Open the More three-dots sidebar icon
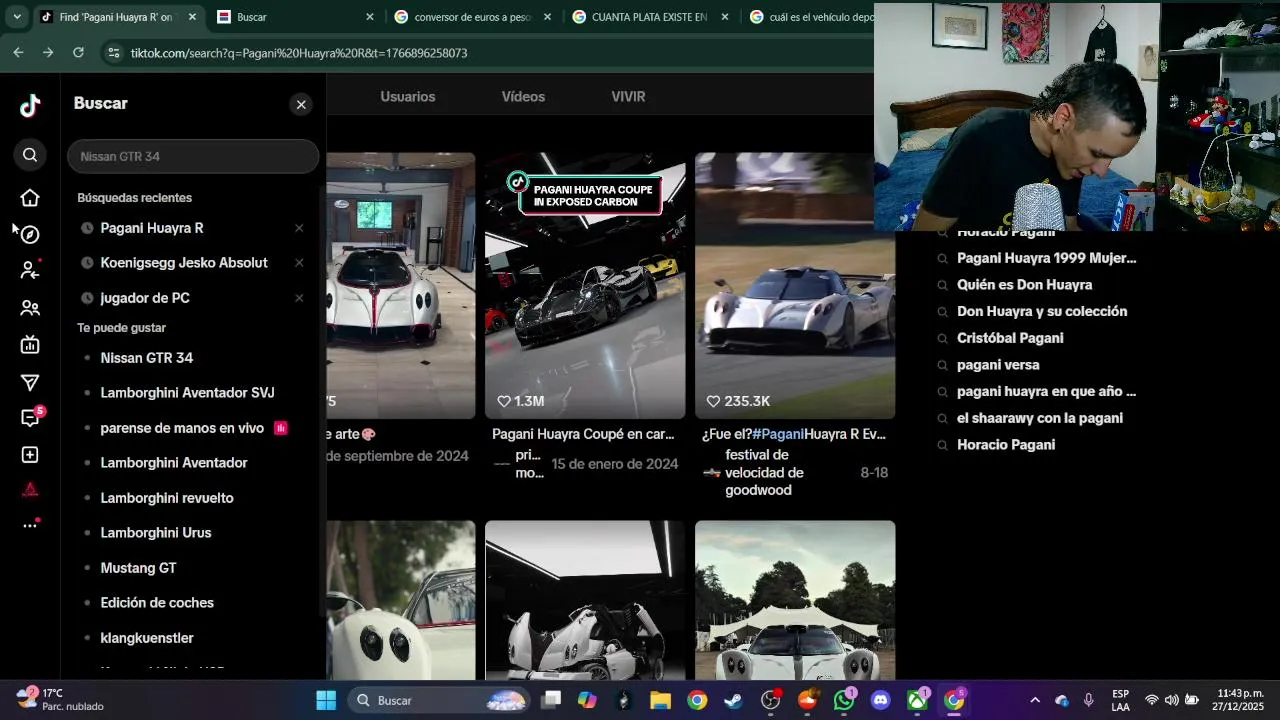Viewport: 1280px width, 720px height. (x=30, y=525)
